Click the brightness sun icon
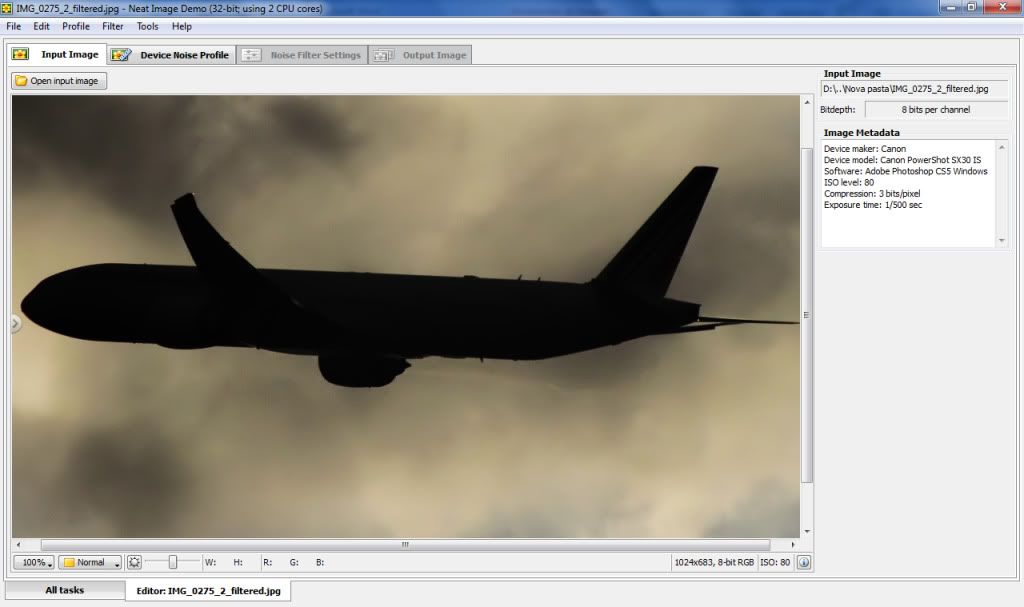The height and width of the screenshot is (607, 1024). pos(135,562)
